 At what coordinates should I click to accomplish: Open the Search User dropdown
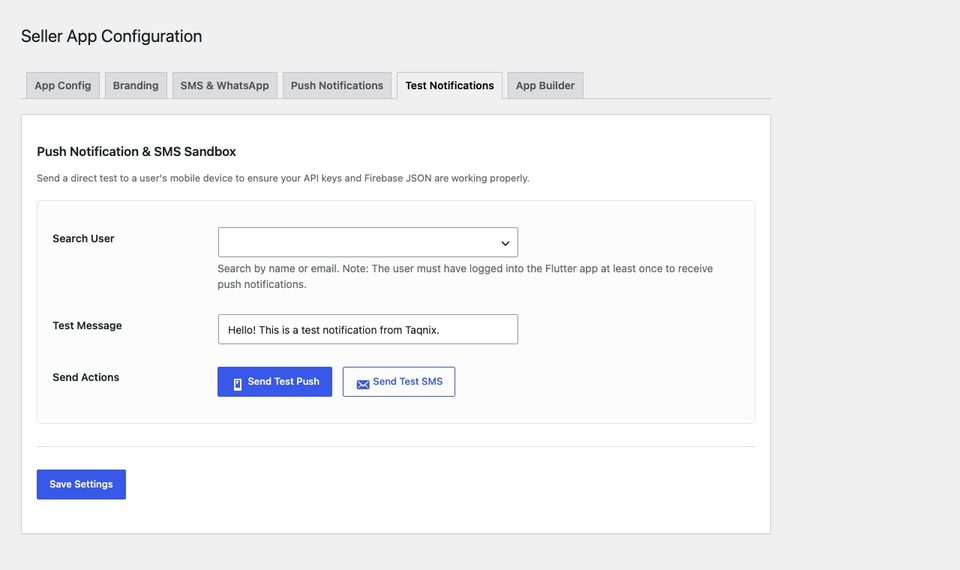pyautogui.click(x=367, y=242)
